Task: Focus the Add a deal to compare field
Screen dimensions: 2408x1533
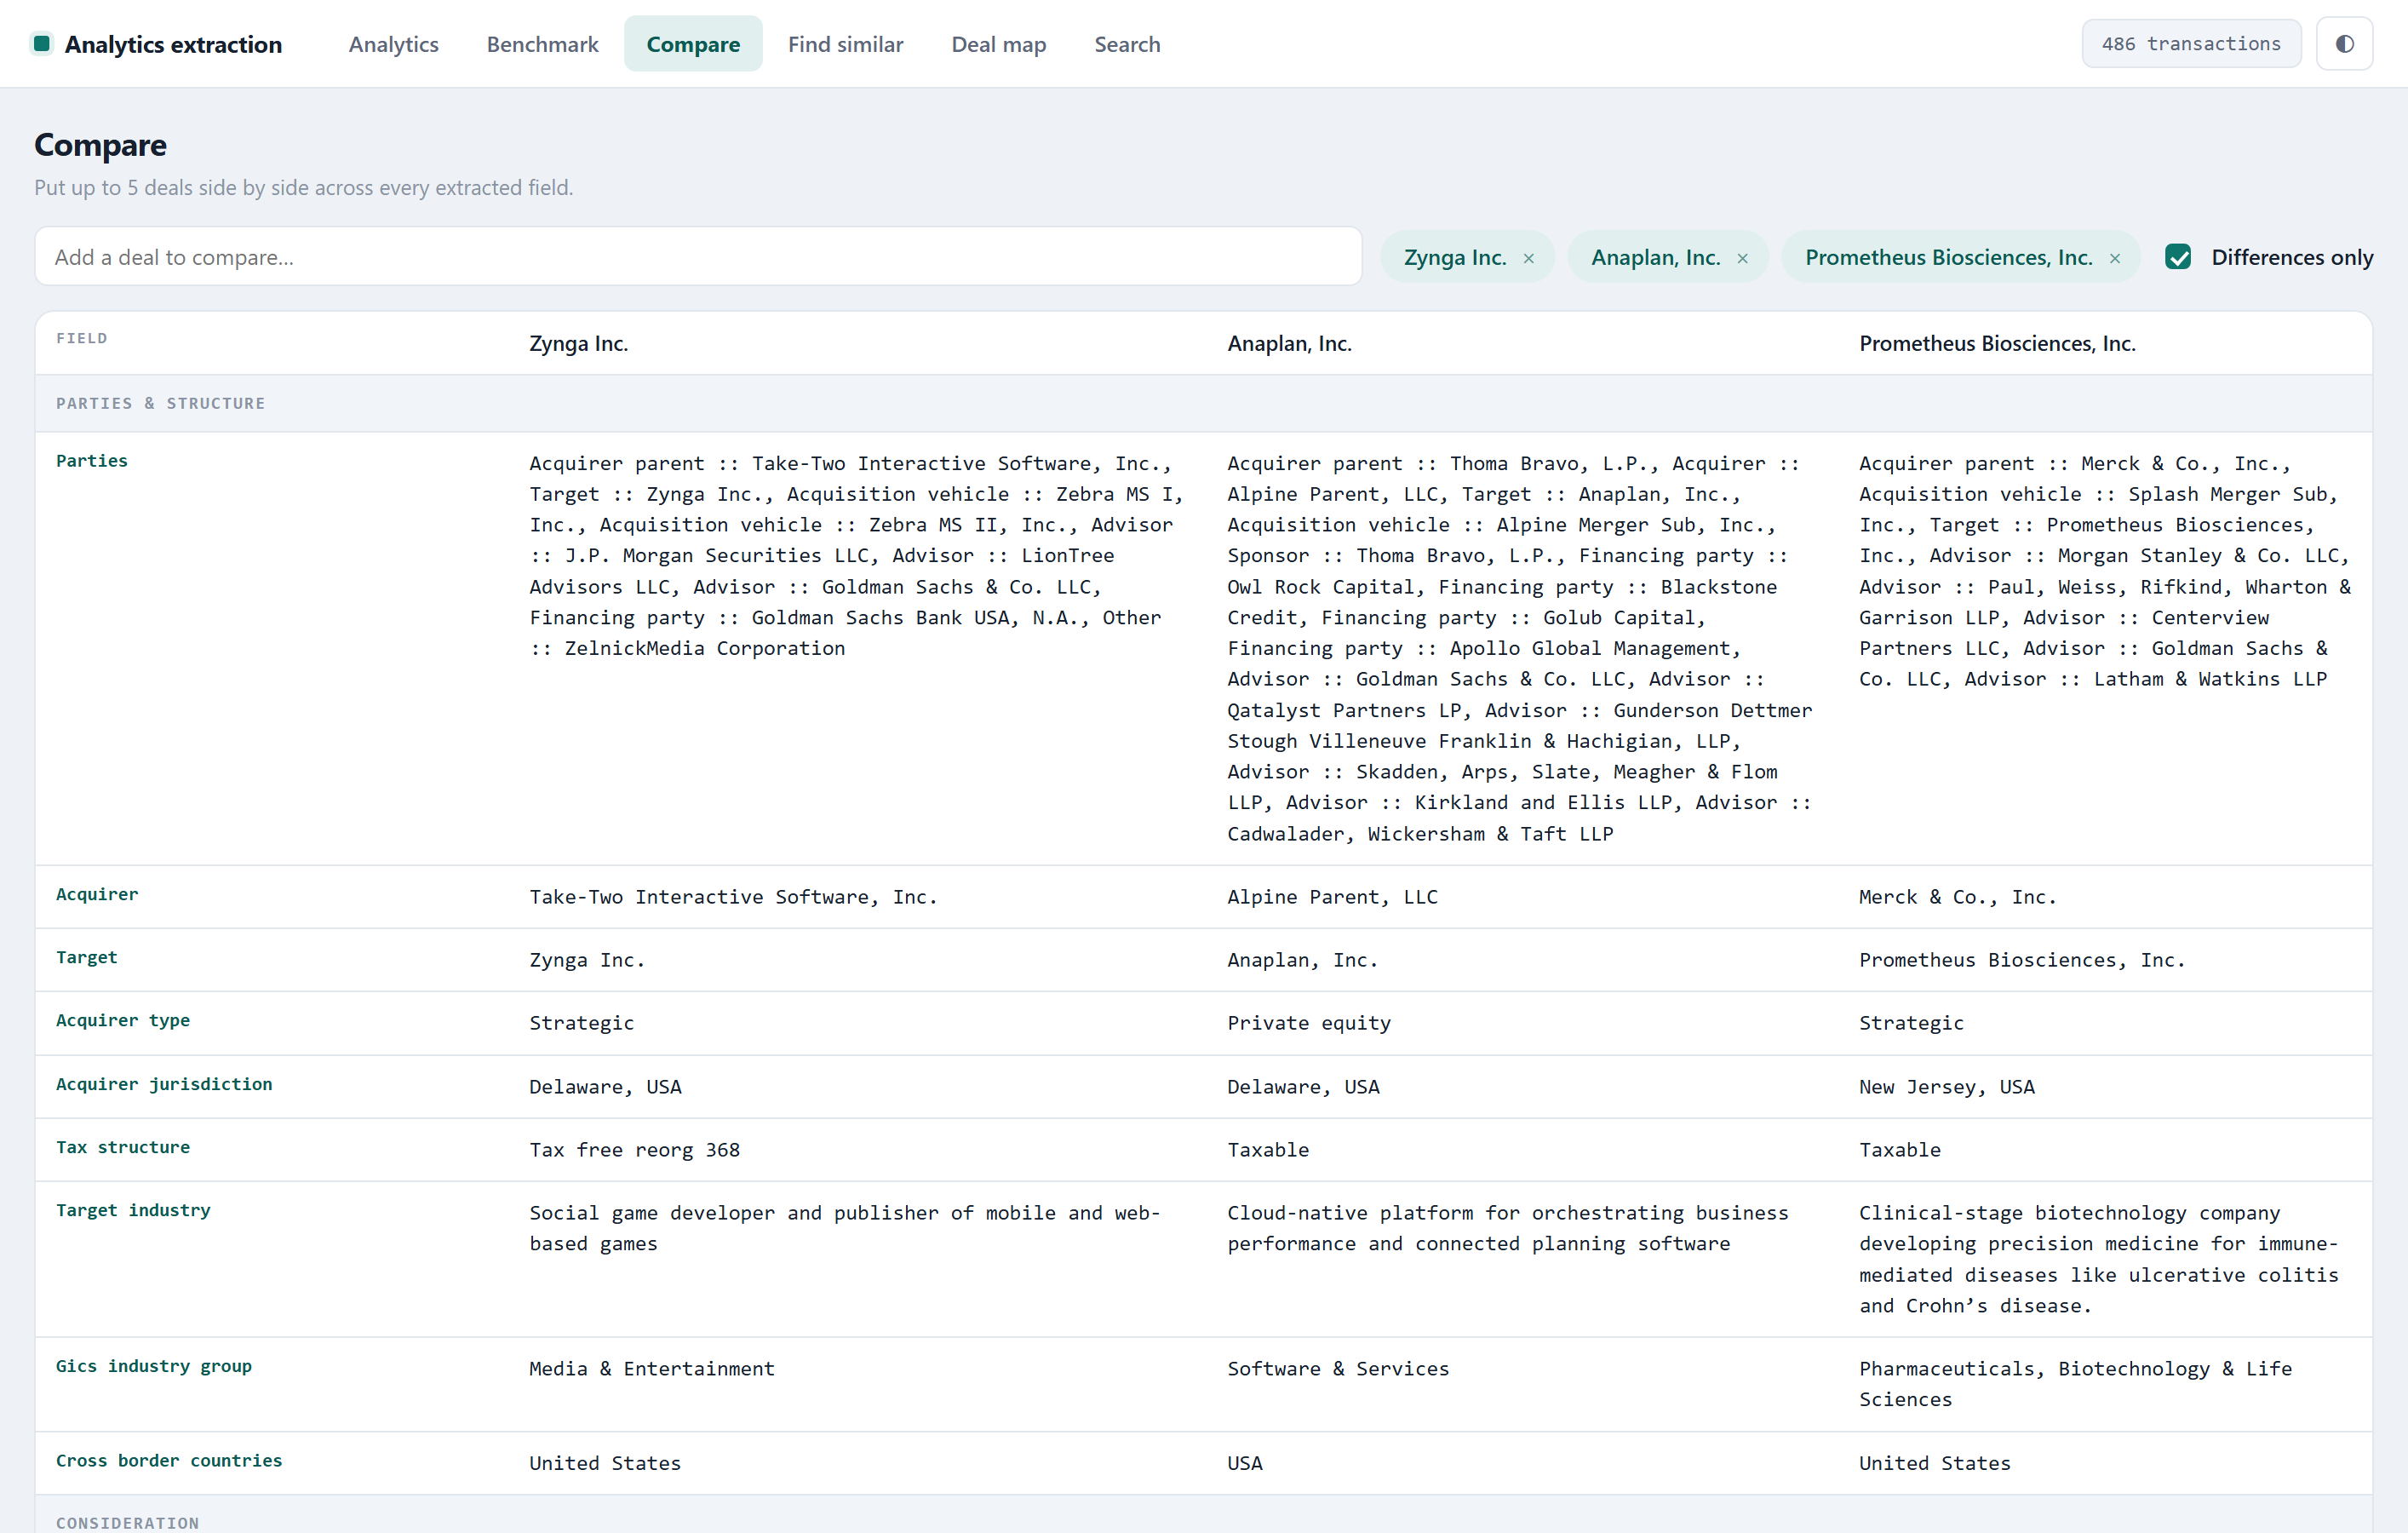Action: point(698,257)
